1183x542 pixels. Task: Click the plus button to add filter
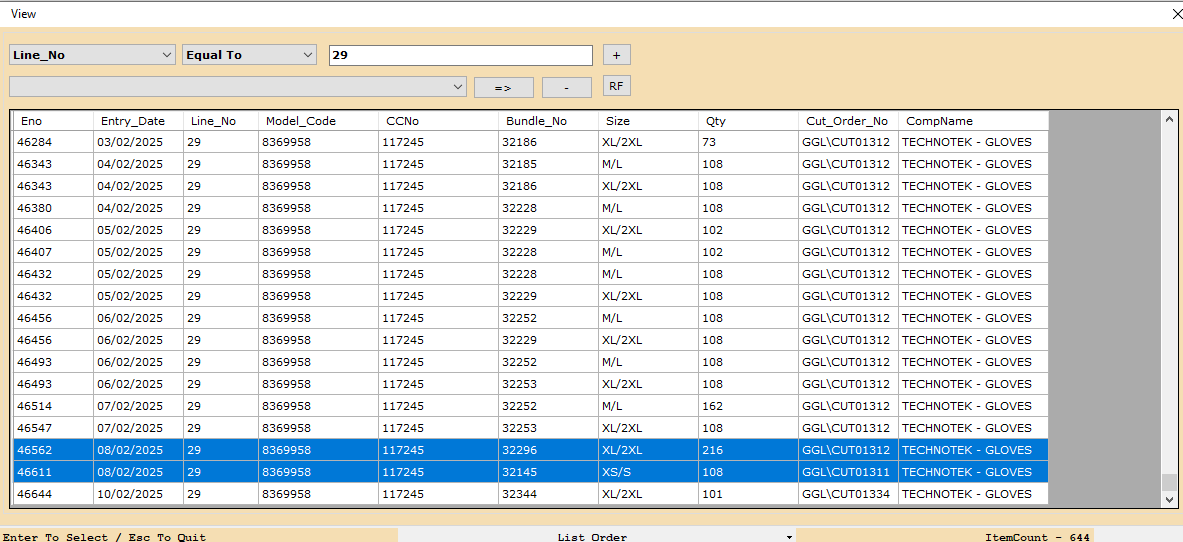(x=616, y=55)
